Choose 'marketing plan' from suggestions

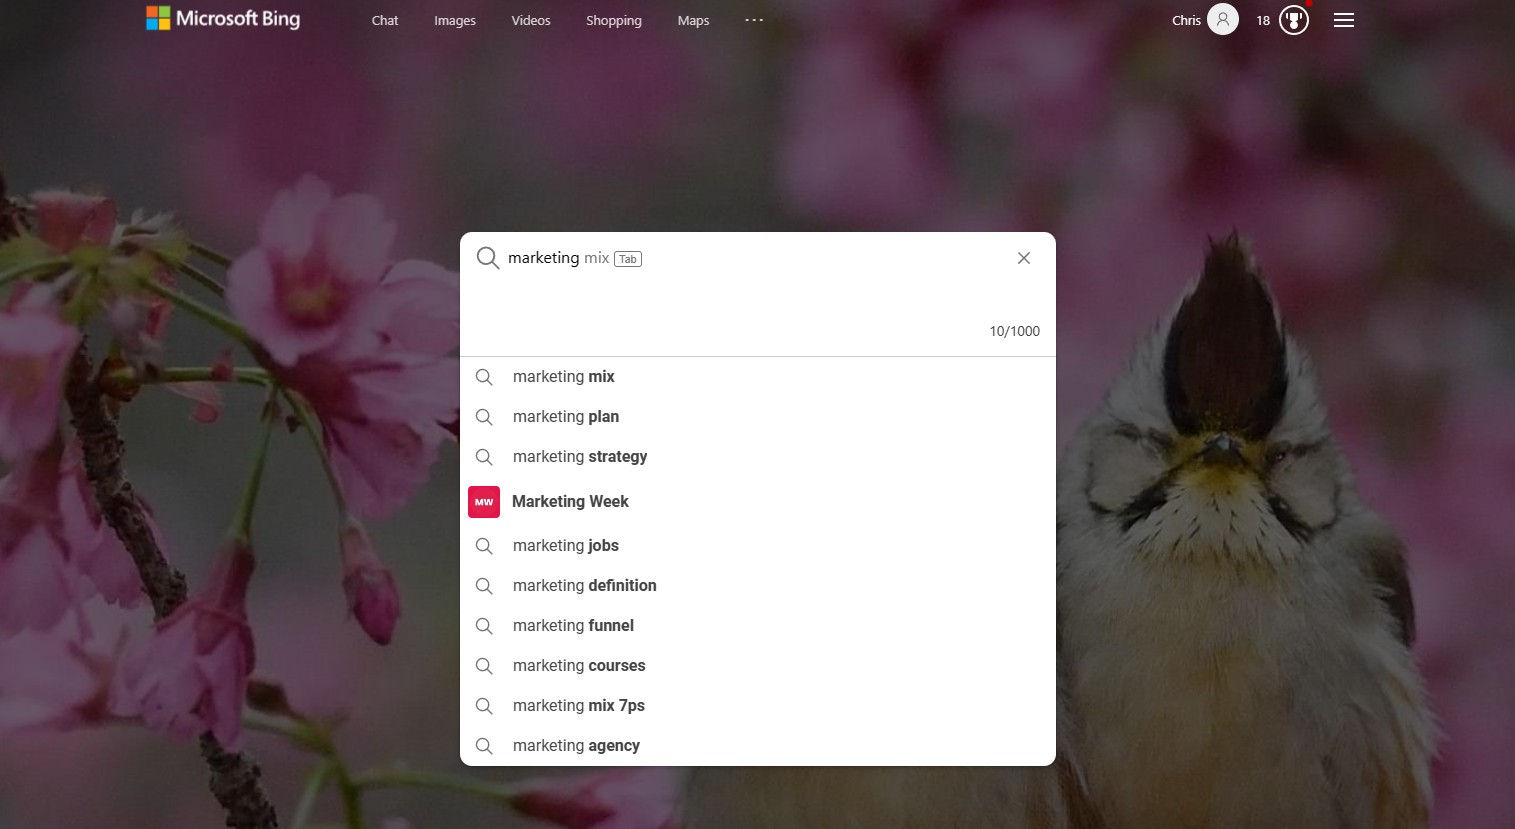[566, 417]
